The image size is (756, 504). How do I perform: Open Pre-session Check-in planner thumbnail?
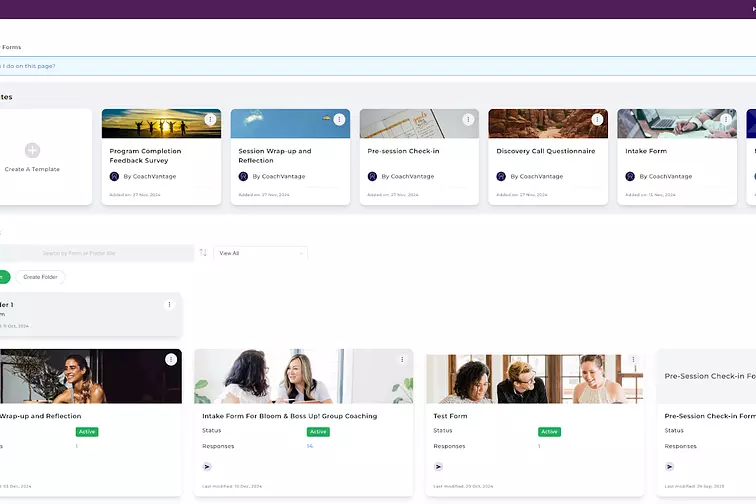pos(419,123)
